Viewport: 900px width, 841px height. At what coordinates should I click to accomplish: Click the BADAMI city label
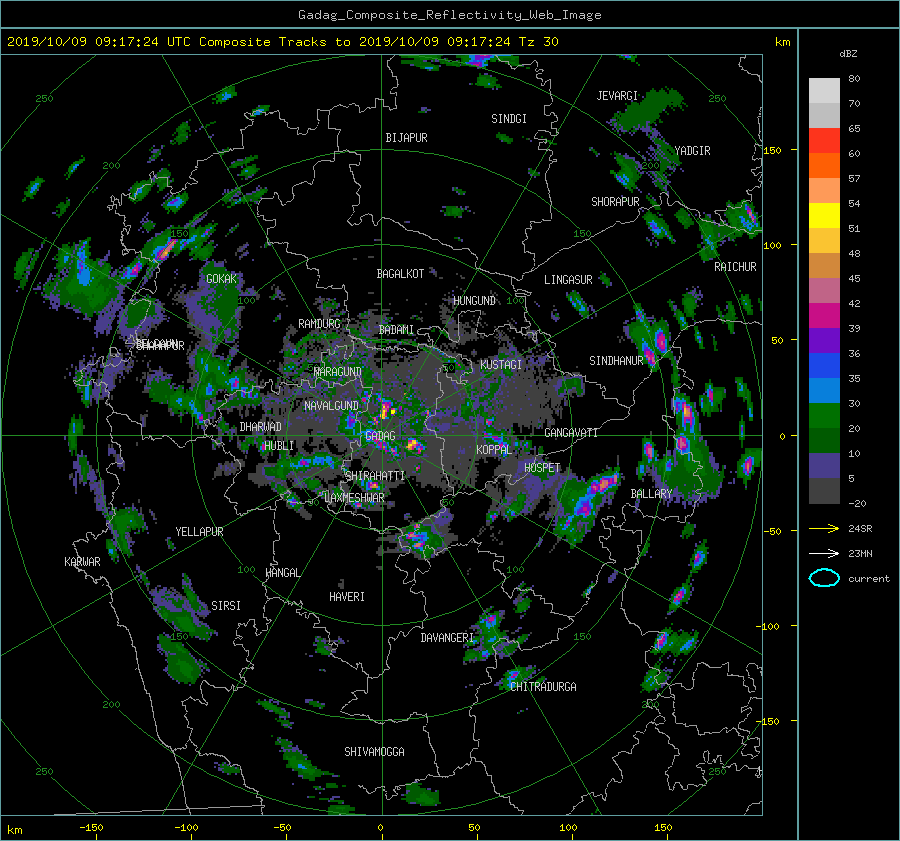point(396,330)
